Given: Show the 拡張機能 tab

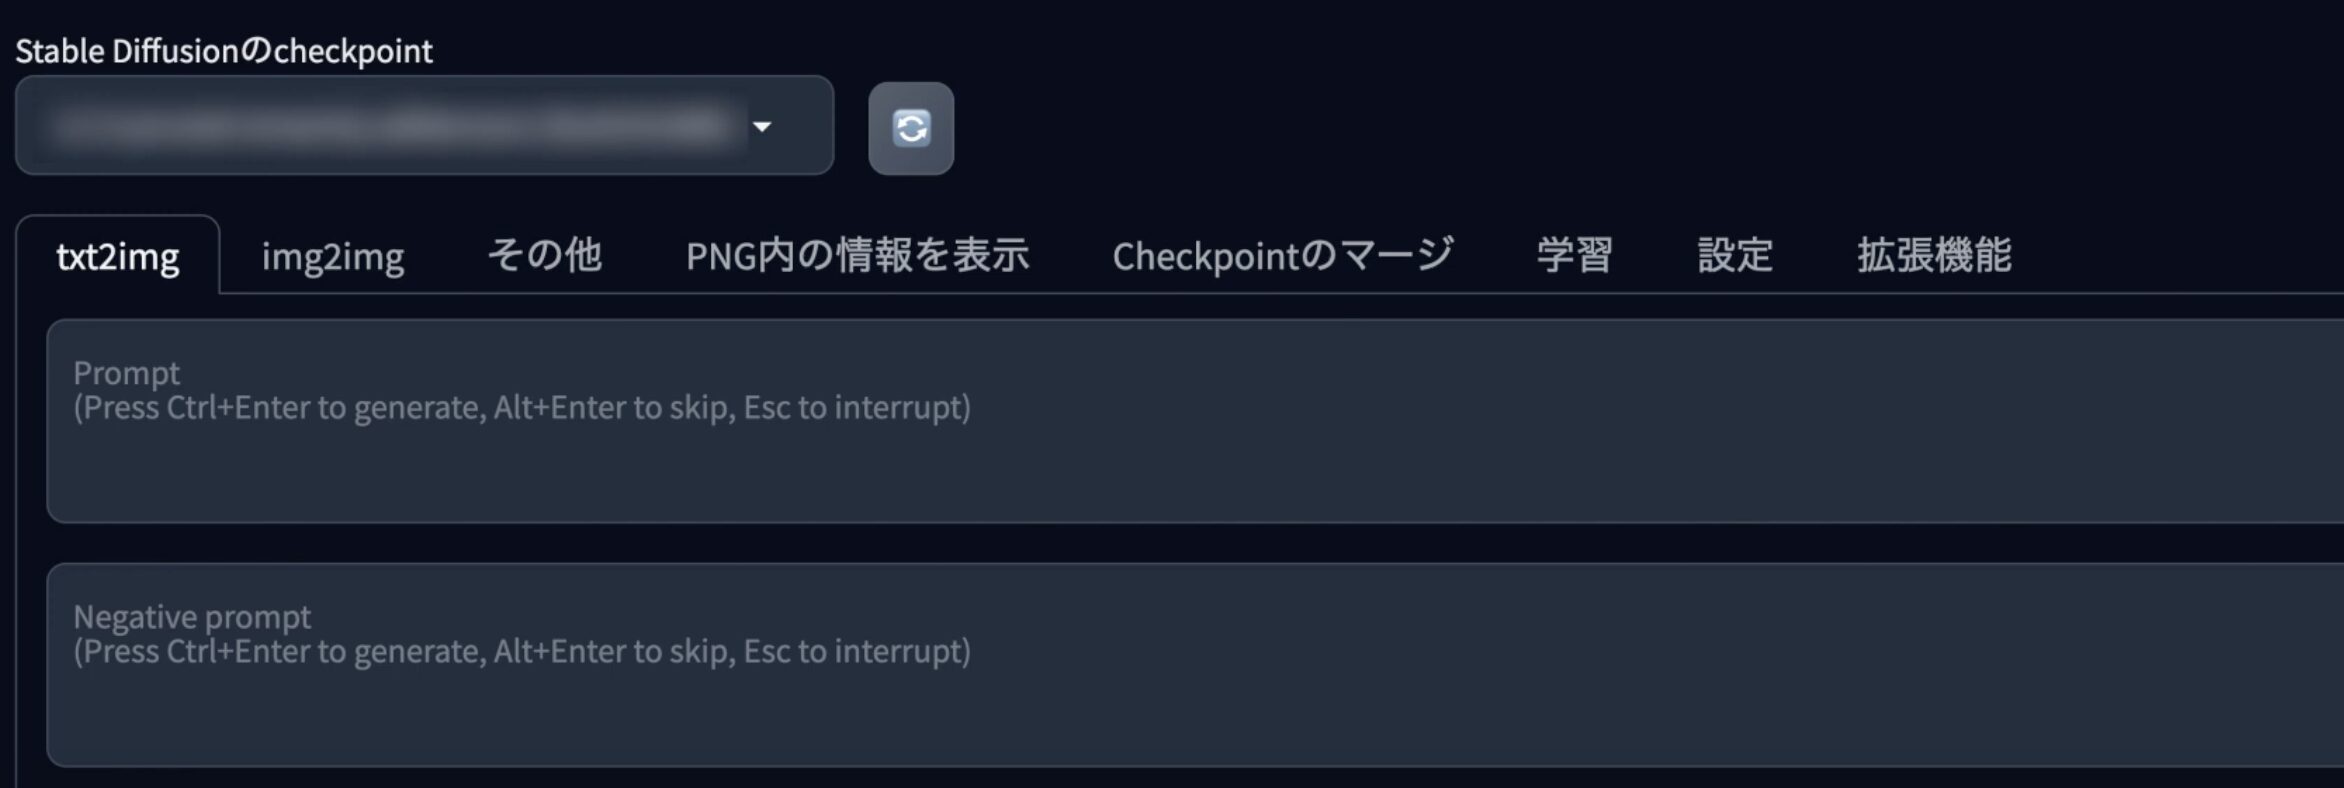Looking at the screenshot, I should pyautogui.click(x=1934, y=255).
